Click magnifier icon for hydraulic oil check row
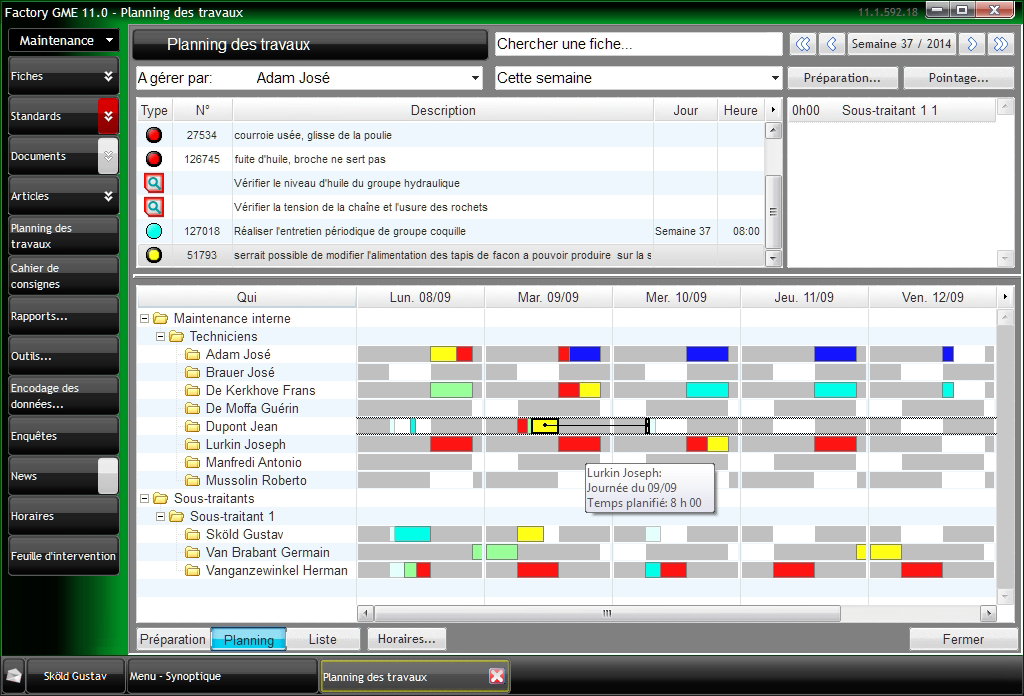This screenshot has width=1024, height=696. point(153,183)
